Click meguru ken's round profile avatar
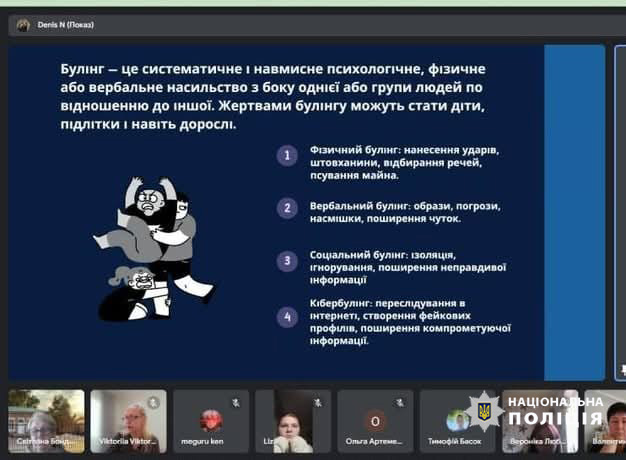Viewport: 626px width, 460px height. point(211,420)
